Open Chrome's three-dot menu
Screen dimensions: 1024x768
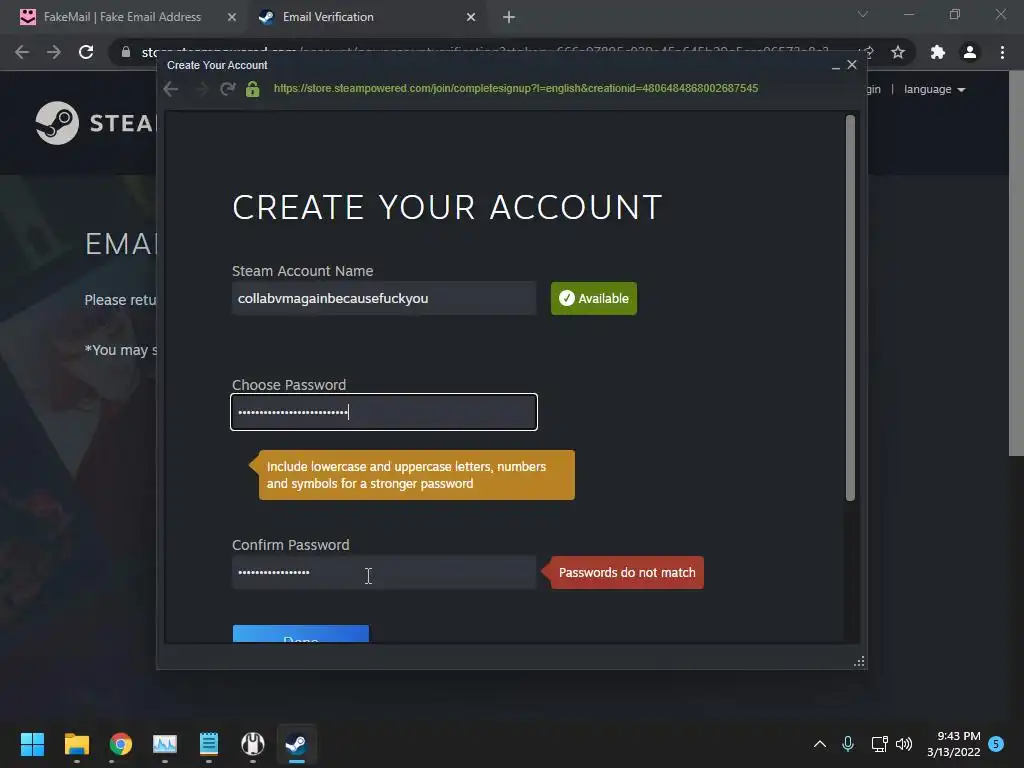[x=1002, y=52]
